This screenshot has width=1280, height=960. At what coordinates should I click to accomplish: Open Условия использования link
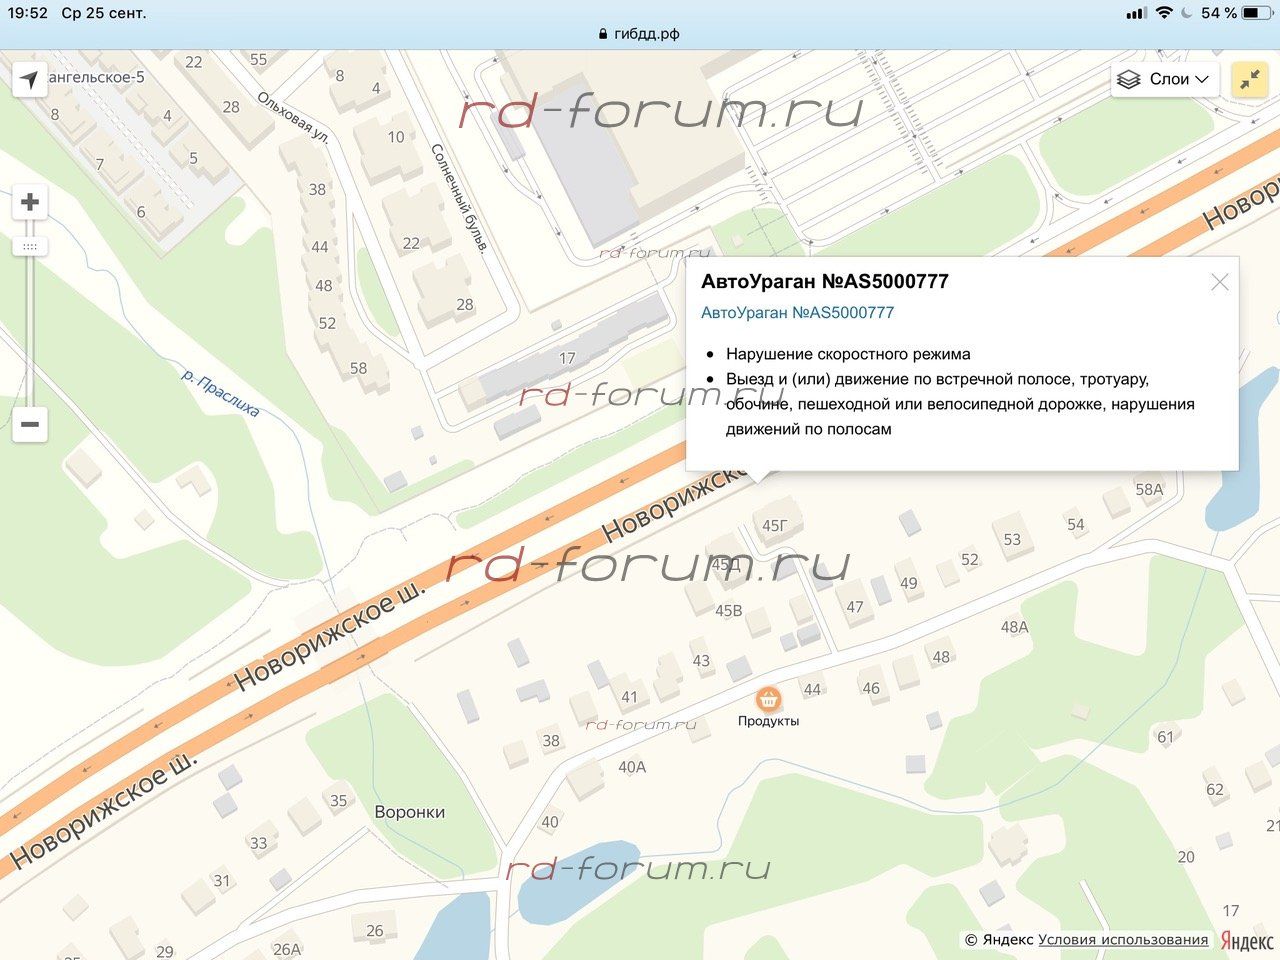pyautogui.click(x=1123, y=940)
